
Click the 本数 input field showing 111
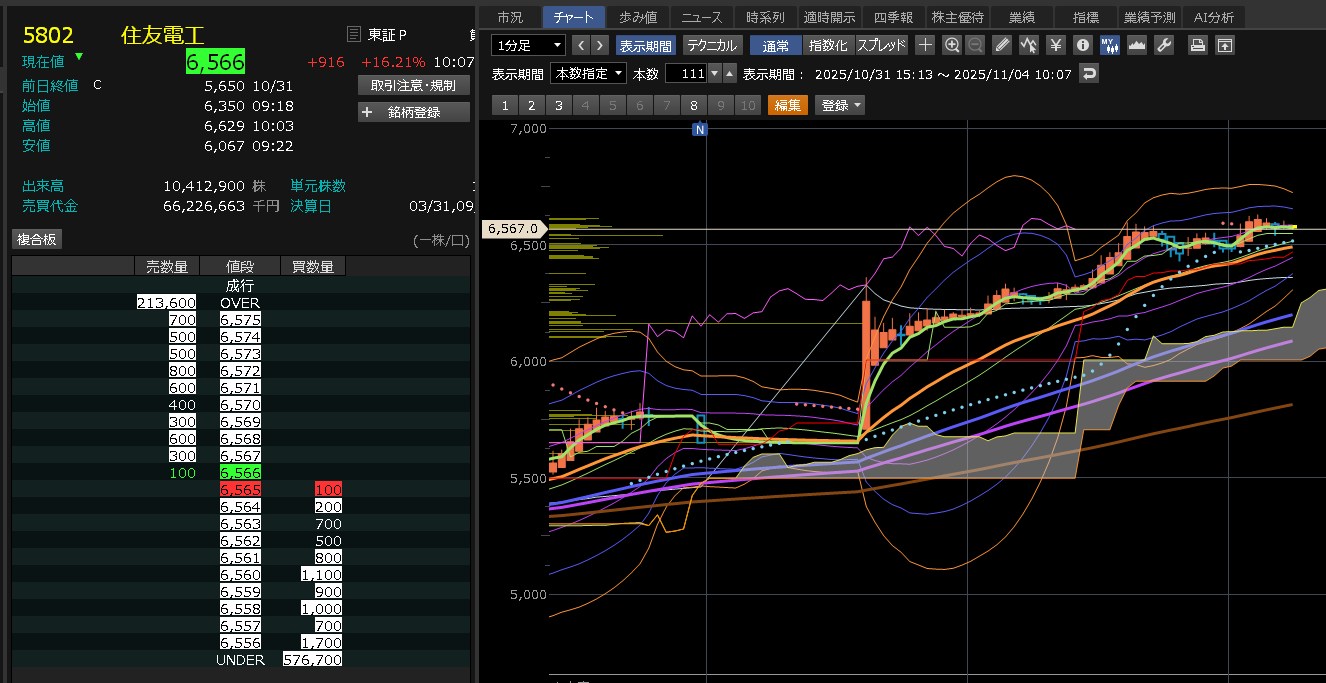(x=686, y=73)
